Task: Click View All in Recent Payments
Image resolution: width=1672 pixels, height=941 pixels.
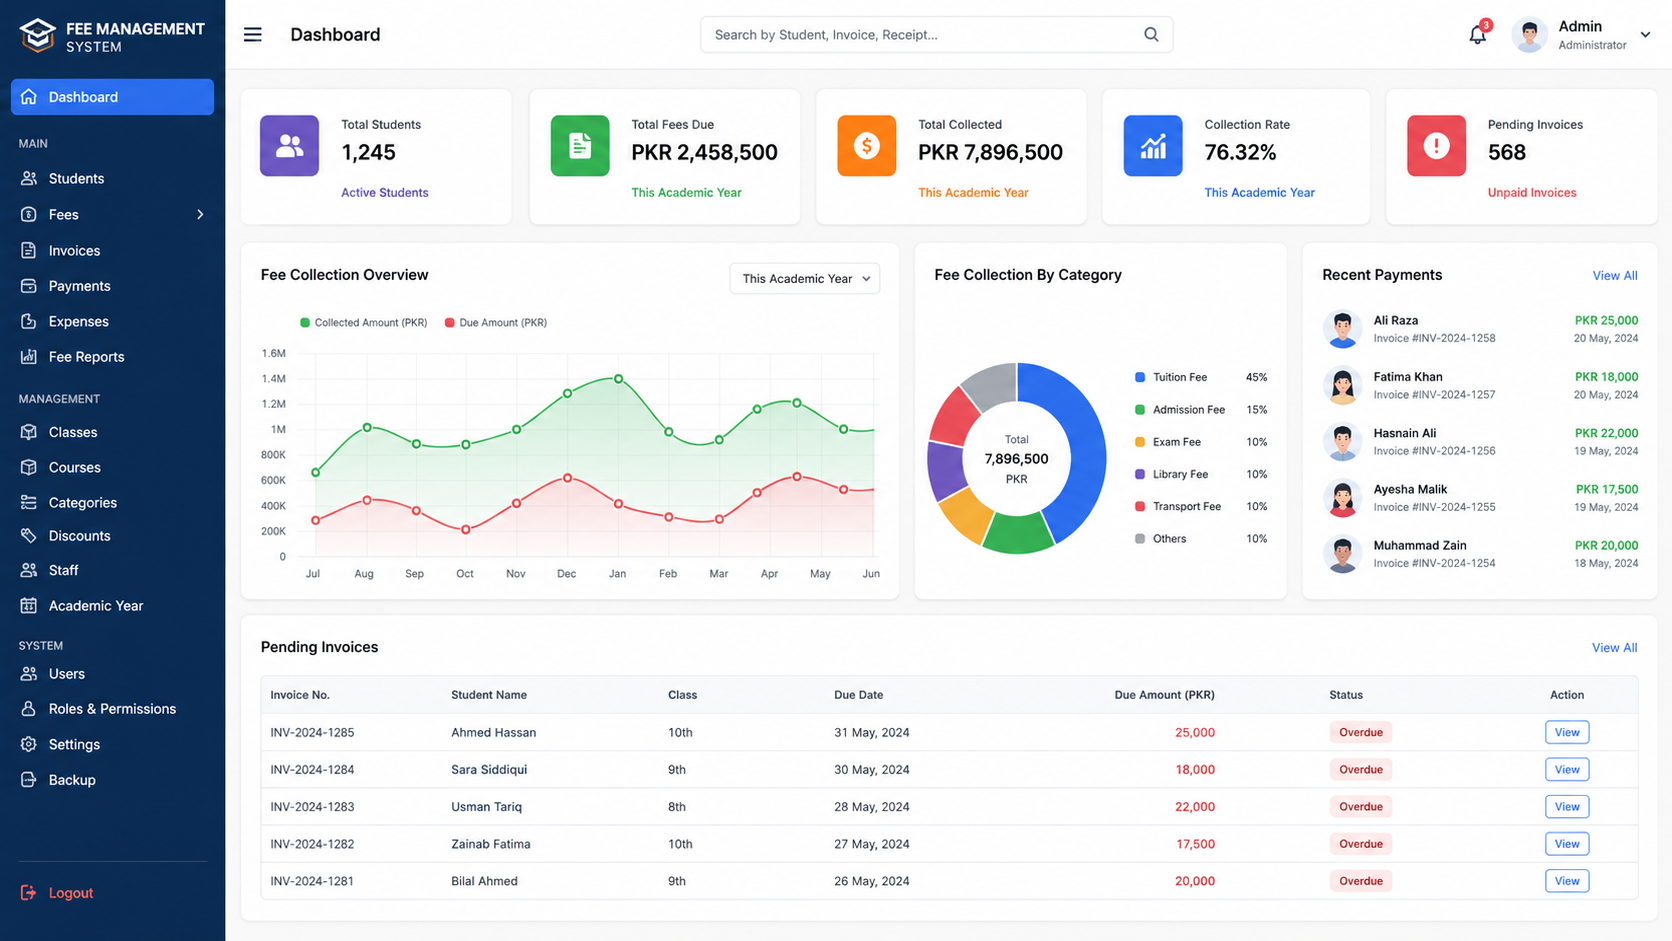Action: pyautogui.click(x=1615, y=276)
